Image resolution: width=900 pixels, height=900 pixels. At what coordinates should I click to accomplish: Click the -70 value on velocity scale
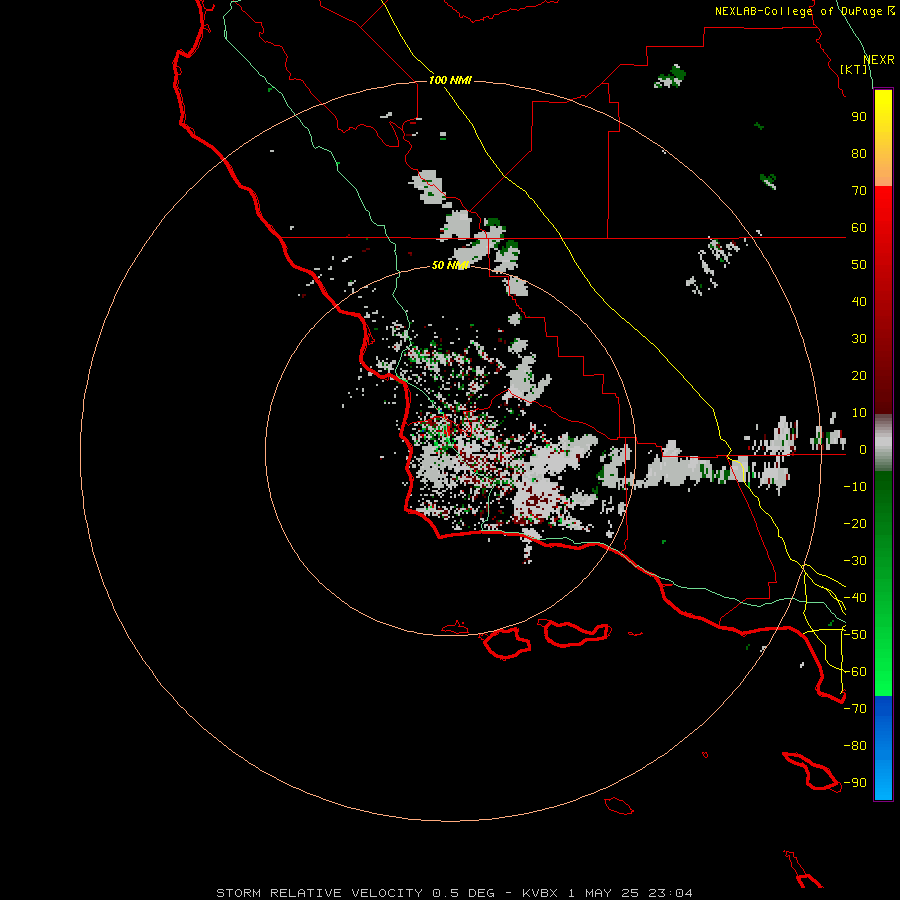tap(855, 709)
